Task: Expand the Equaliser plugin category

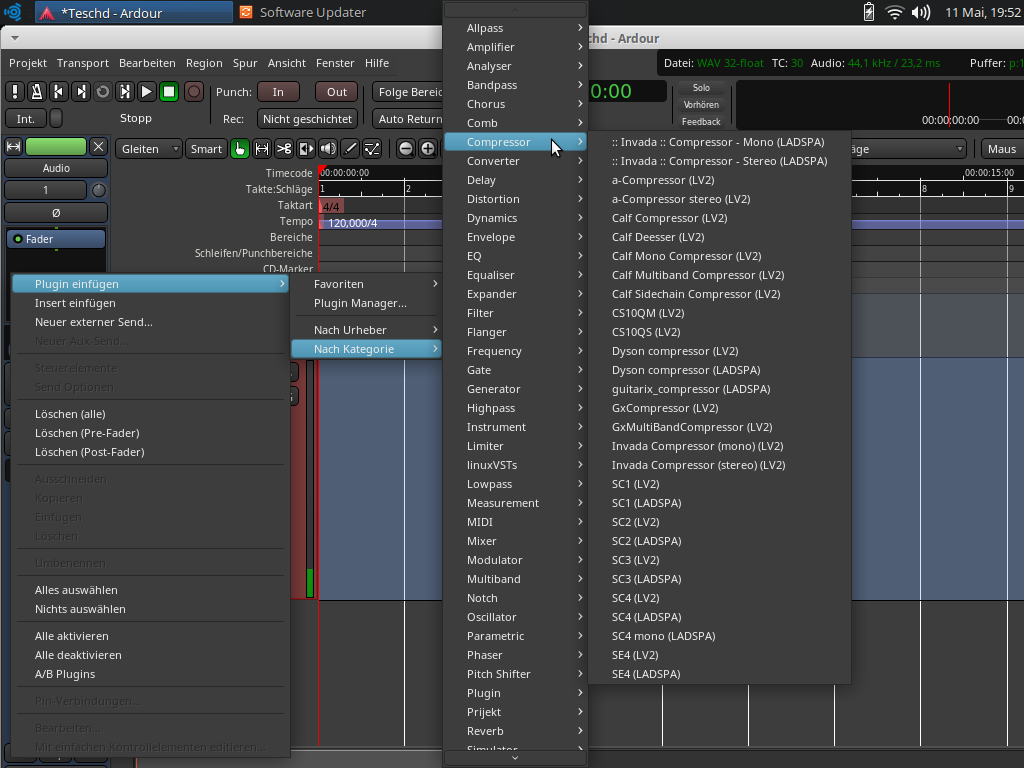Action: [515, 275]
